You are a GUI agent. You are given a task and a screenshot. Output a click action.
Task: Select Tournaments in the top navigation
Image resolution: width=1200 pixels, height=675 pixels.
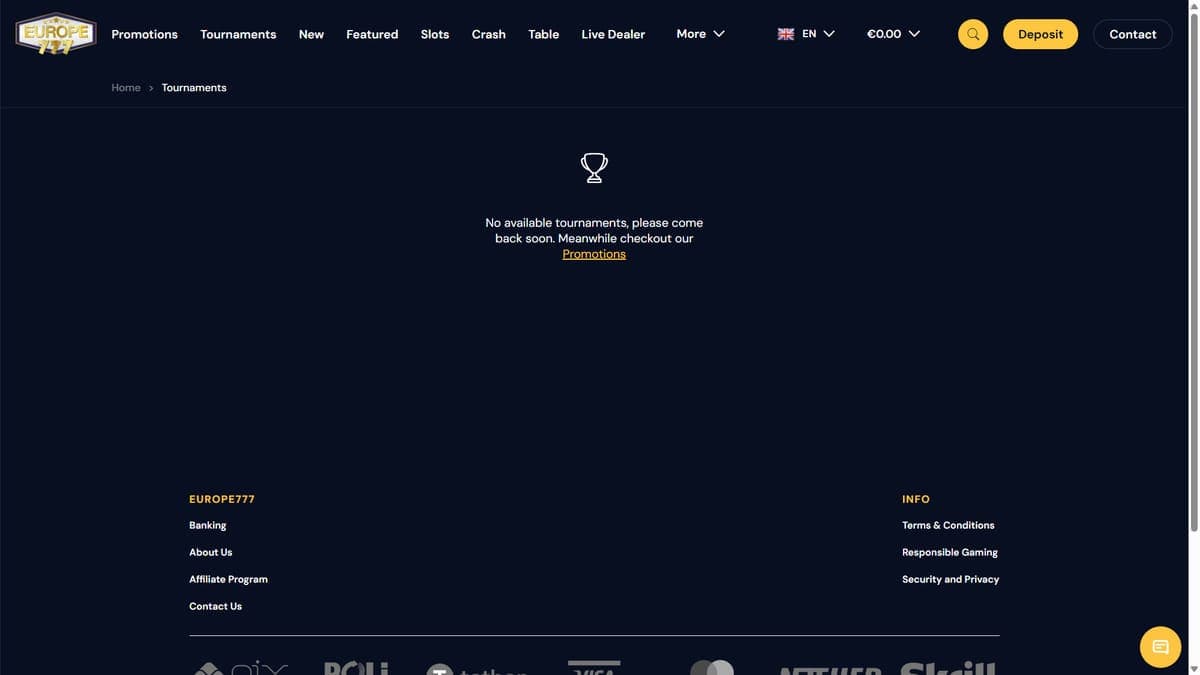click(238, 34)
